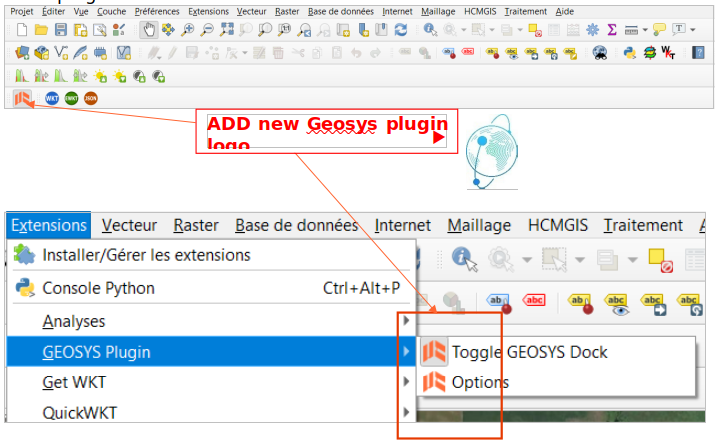Create a new SpatiaLite layer feather icon
716x441 pixels.
80,53
